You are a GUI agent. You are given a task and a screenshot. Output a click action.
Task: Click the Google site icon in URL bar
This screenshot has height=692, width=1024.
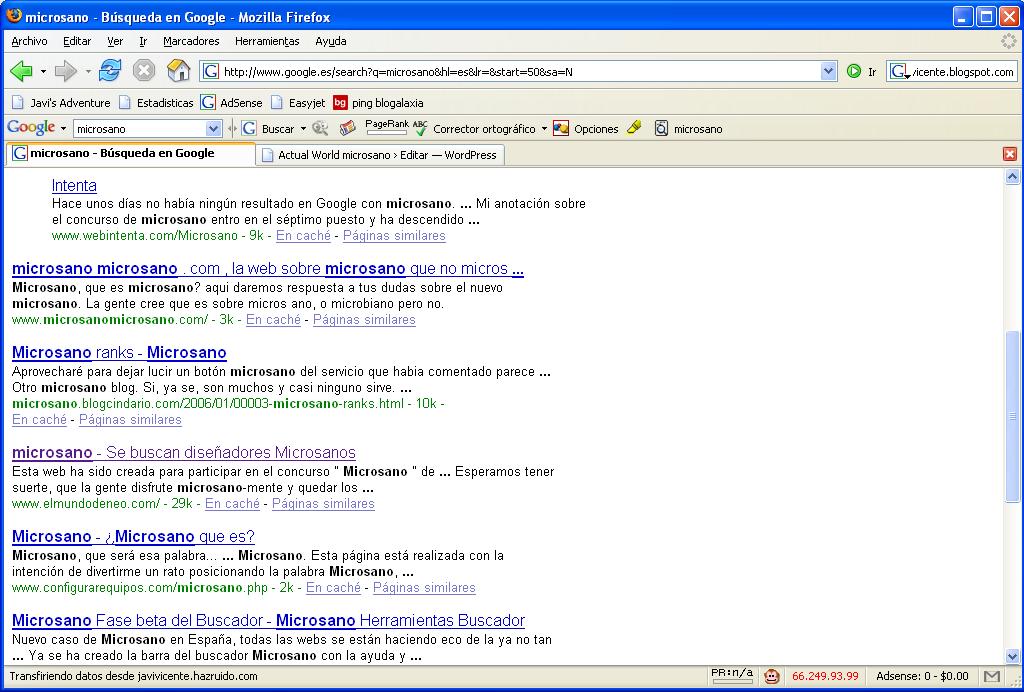pos(210,71)
